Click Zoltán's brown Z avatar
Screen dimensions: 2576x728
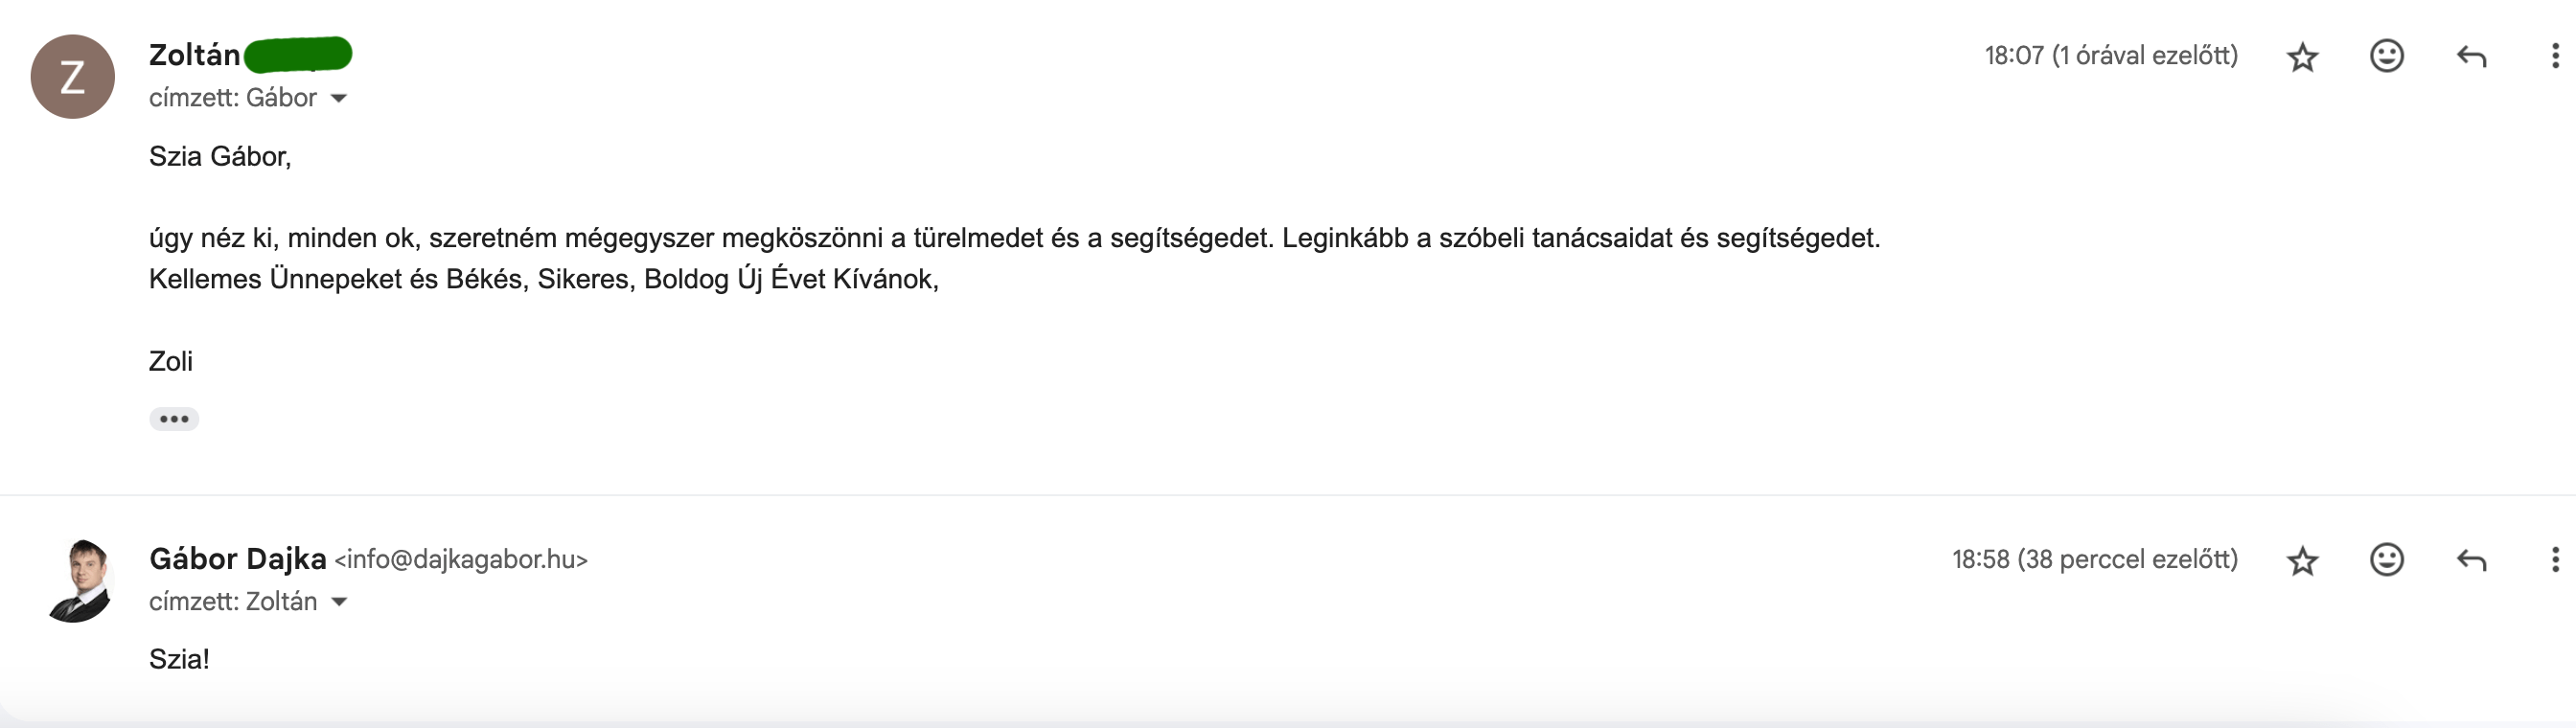click(73, 77)
